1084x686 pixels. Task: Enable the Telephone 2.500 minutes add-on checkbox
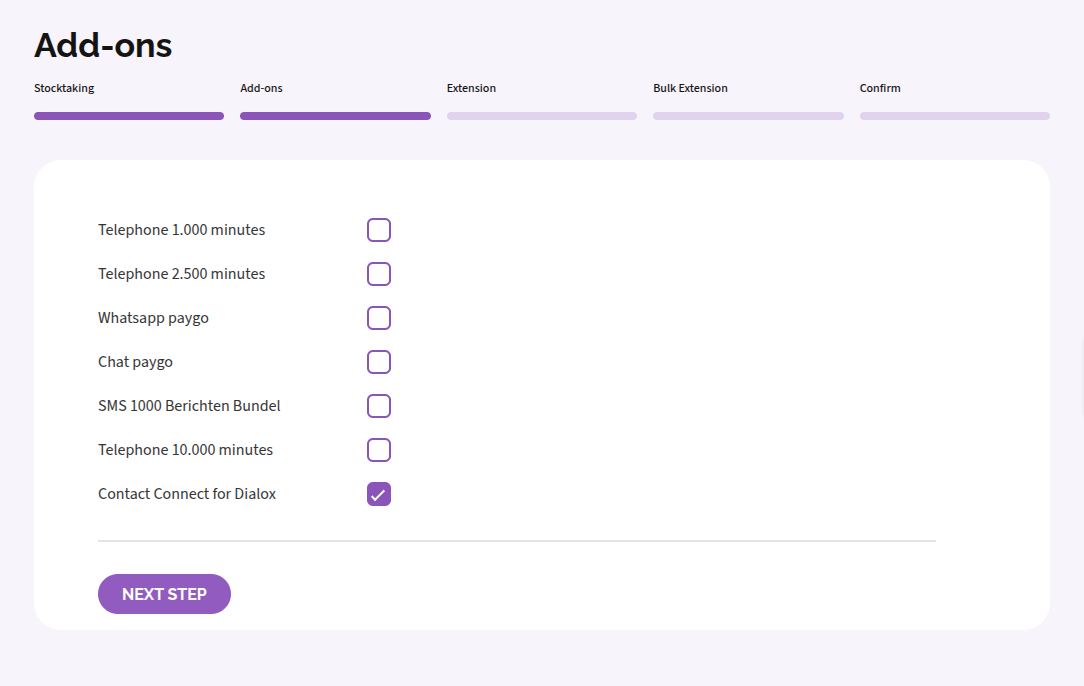378,274
